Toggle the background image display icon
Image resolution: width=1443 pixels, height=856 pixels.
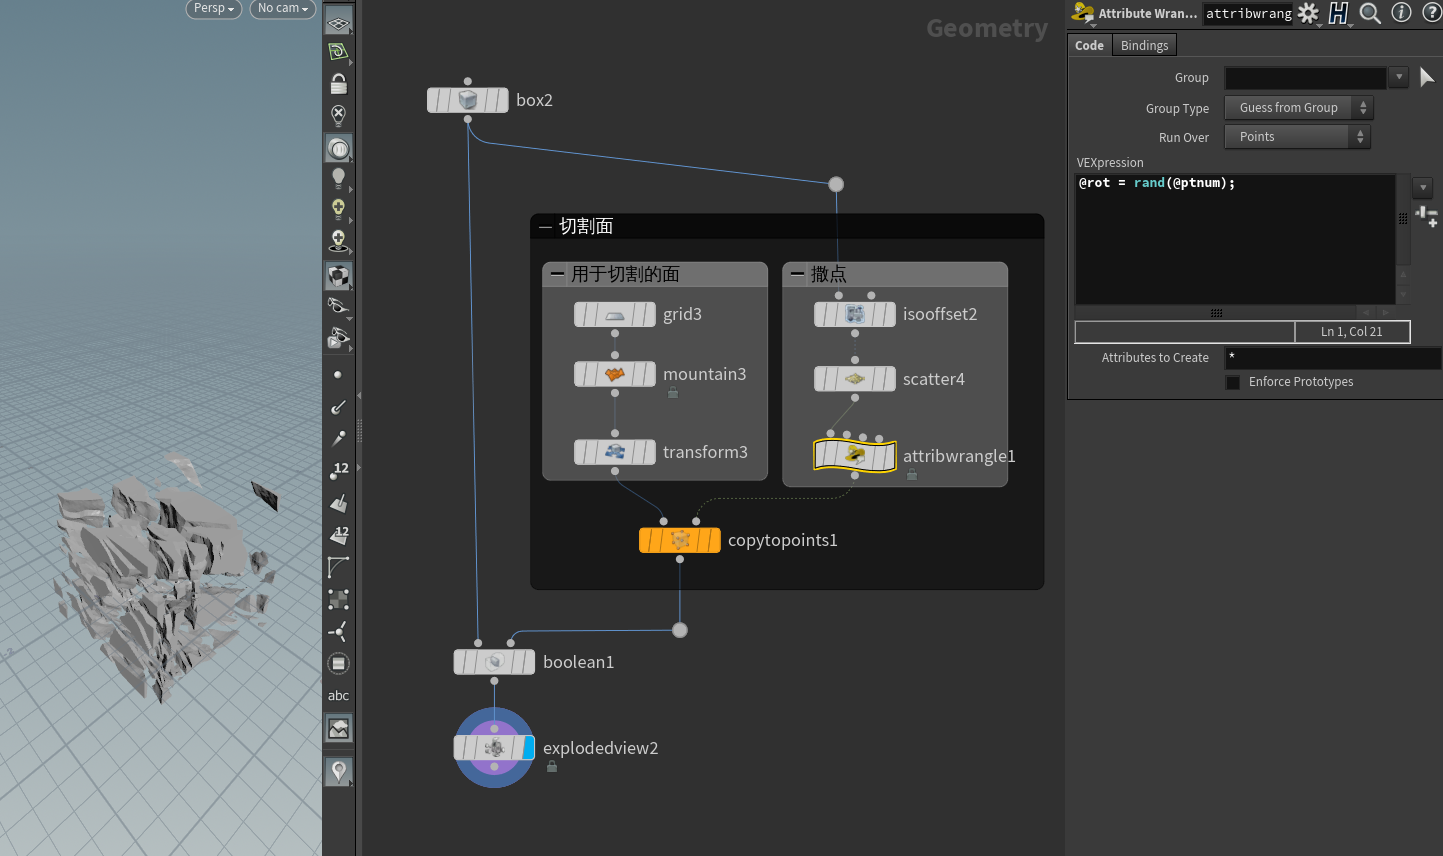point(339,729)
